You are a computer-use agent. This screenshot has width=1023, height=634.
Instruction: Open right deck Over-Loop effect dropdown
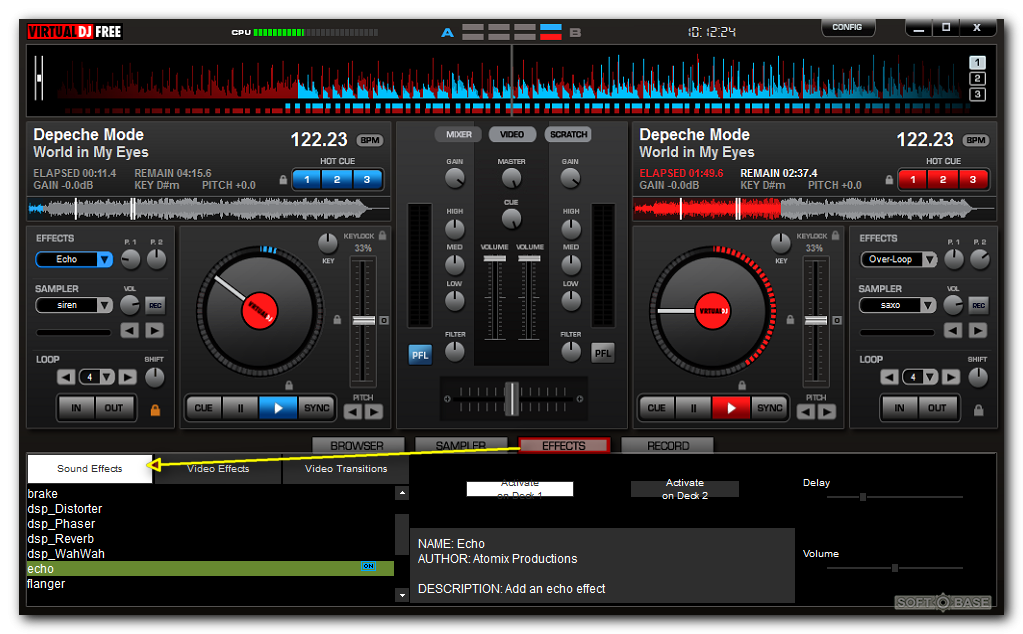pos(930,260)
